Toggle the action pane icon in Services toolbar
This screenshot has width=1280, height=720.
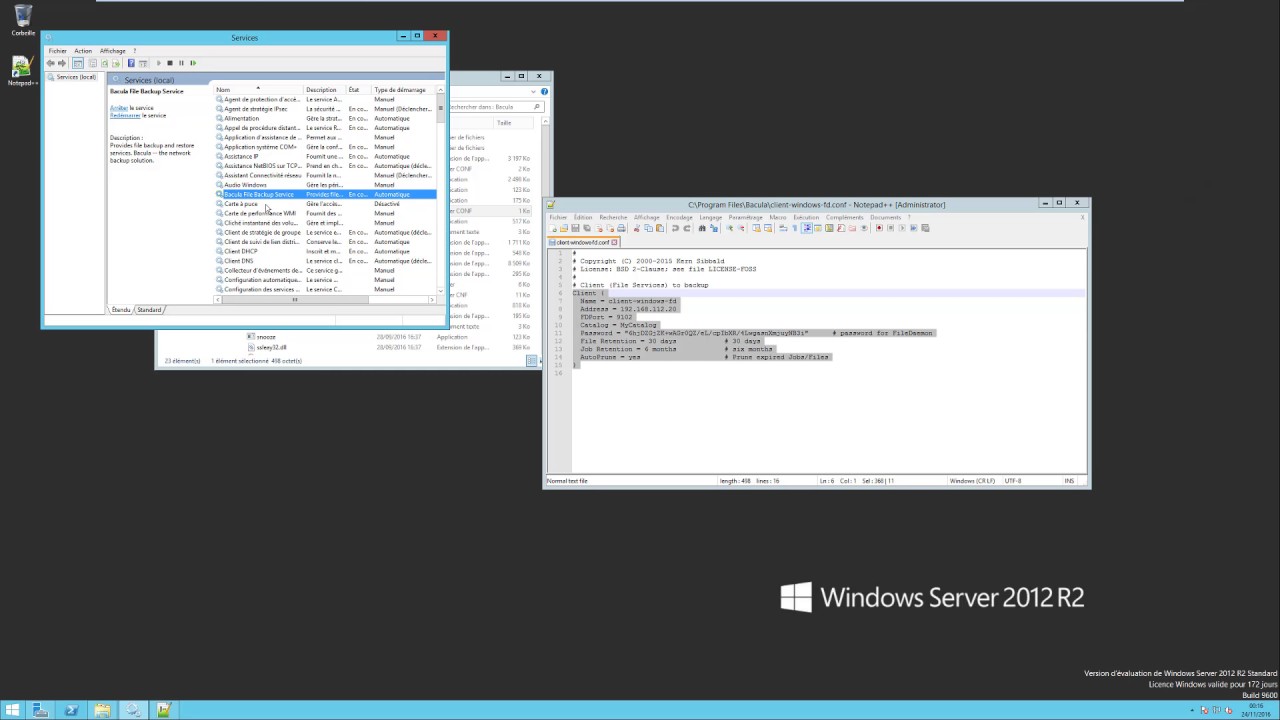pyautogui.click(x=143, y=63)
